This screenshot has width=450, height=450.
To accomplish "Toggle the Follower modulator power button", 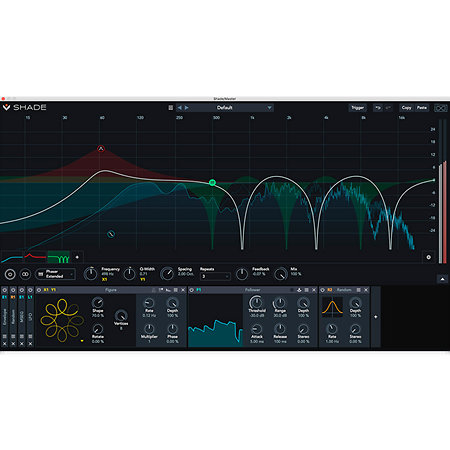I will [x=191, y=290].
